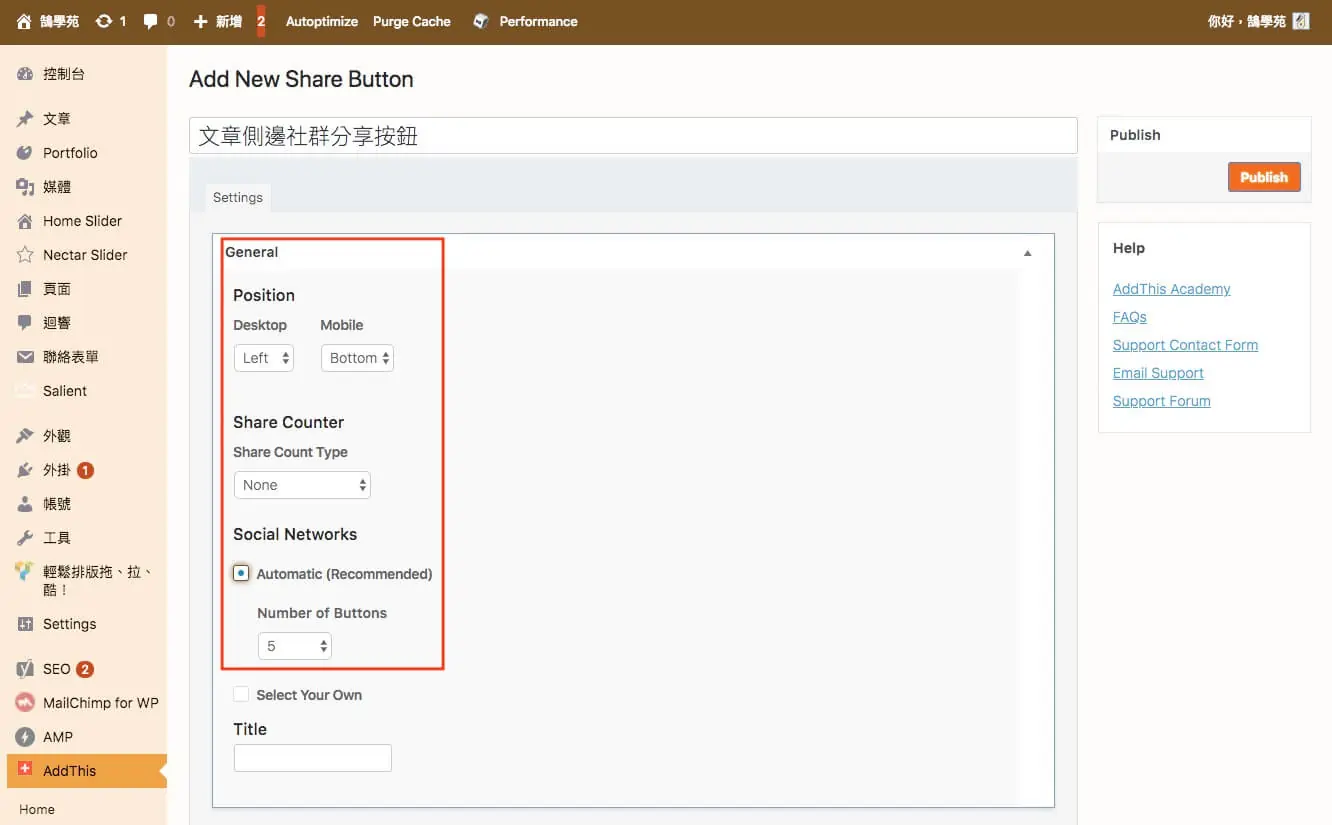The height and width of the screenshot is (825, 1332).
Task: Open the Email Support link
Action: 1158,373
